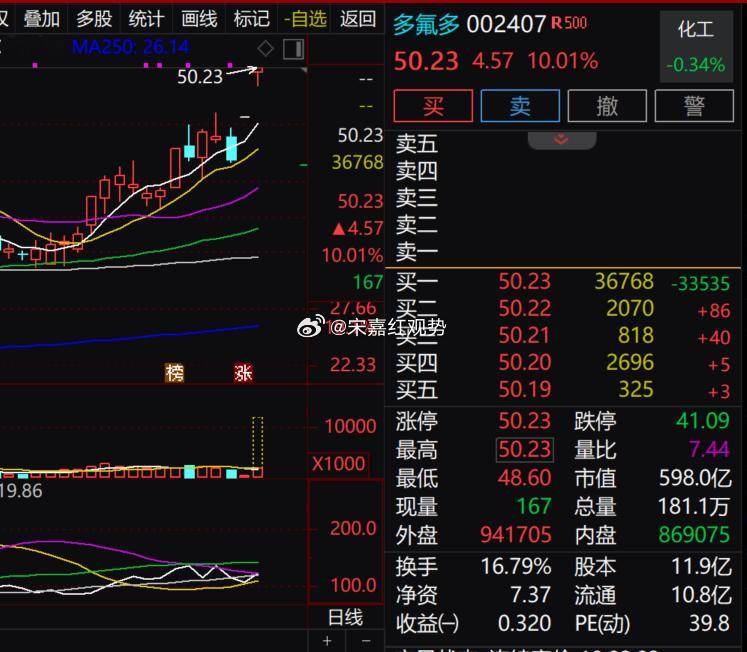Viewport: 747px width, 652px height.
Task: Click the 最低 low price 48.60
Action: [x=525, y=478]
